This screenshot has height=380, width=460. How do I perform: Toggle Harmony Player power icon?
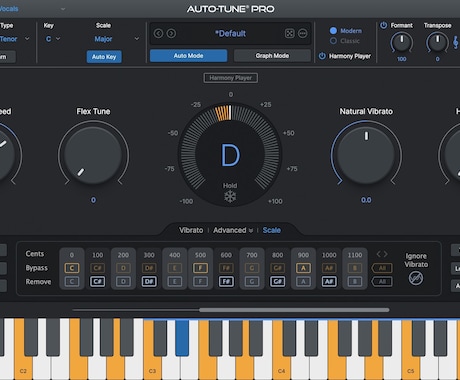[322, 56]
